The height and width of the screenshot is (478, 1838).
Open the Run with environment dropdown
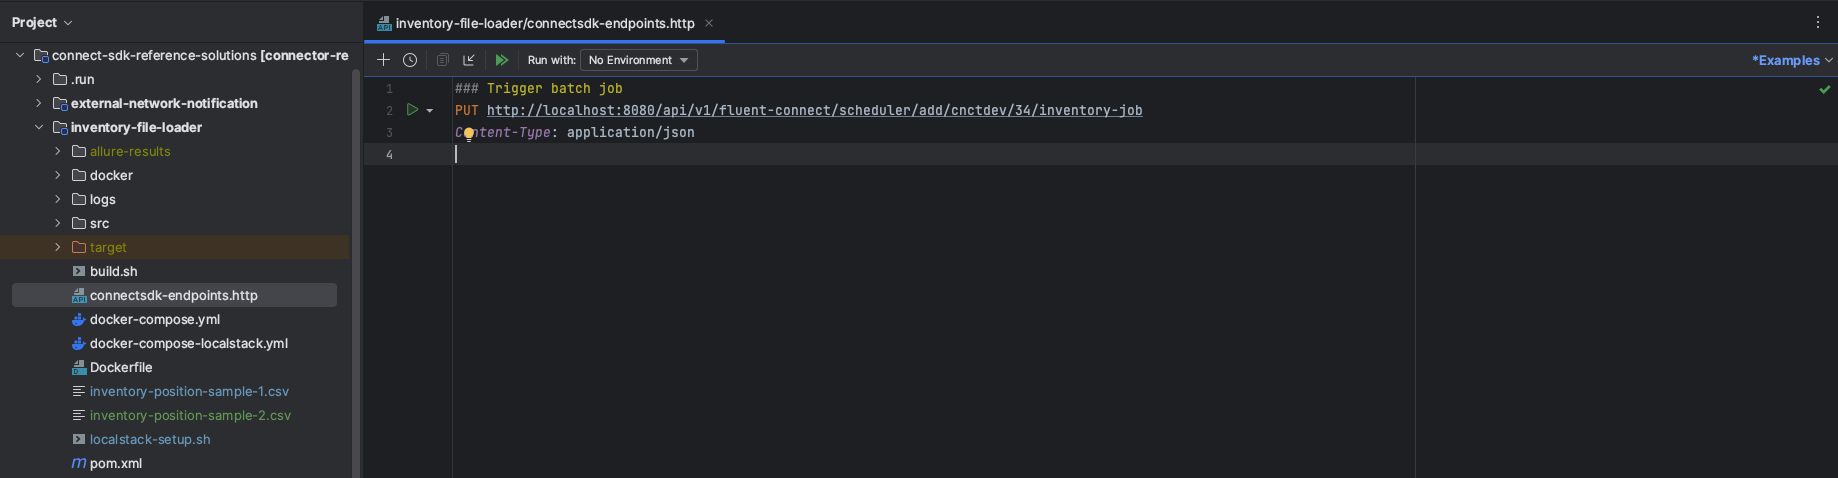point(639,60)
